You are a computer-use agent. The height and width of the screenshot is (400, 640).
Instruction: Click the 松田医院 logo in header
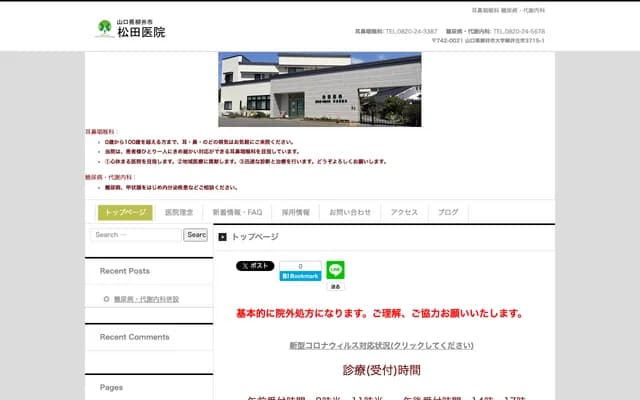point(131,29)
